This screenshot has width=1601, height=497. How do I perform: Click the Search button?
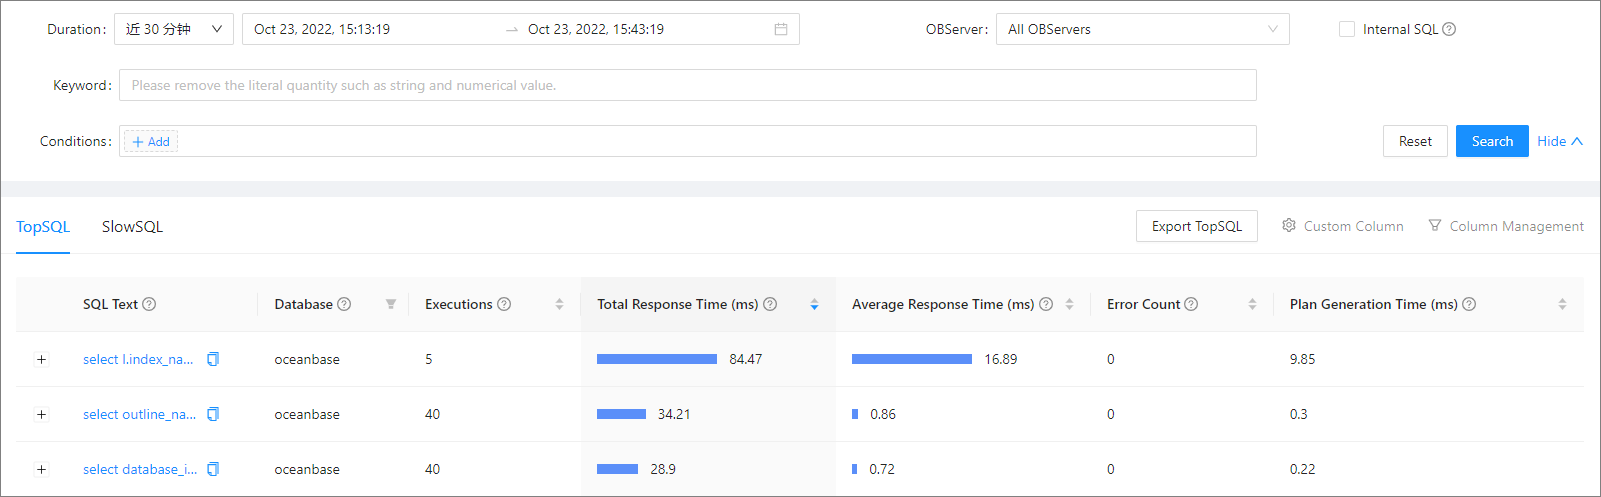[x=1491, y=141]
